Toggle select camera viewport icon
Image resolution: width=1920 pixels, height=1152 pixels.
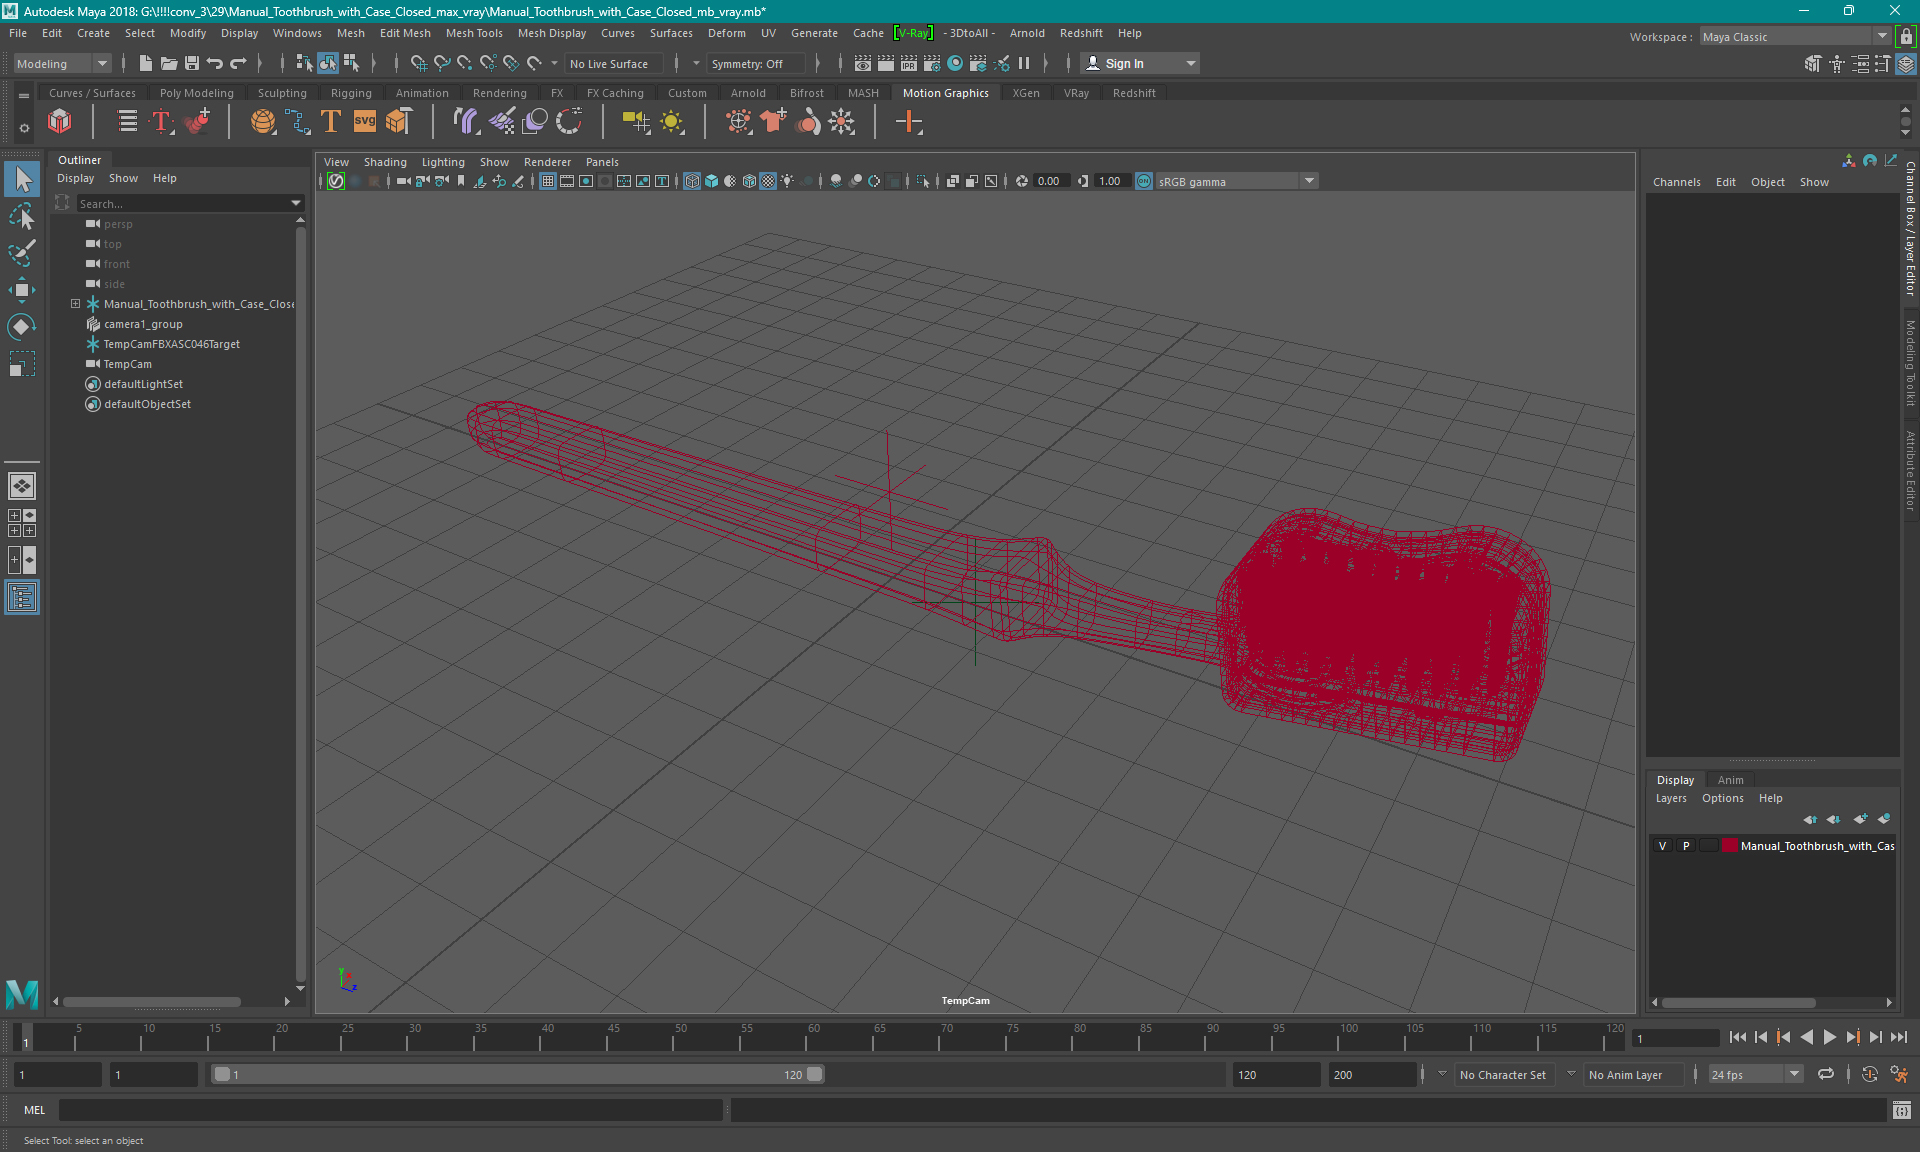pyautogui.click(x=403, y=181)
